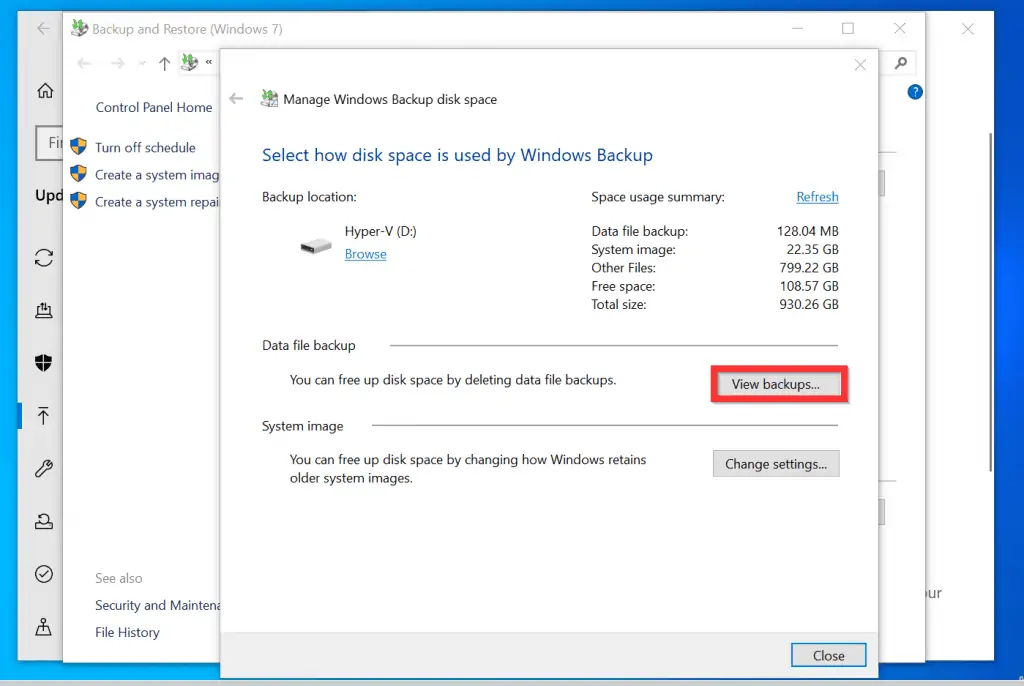Select the Recovery icon in the sidebar
1024x686 pixels.
[42, 521]
